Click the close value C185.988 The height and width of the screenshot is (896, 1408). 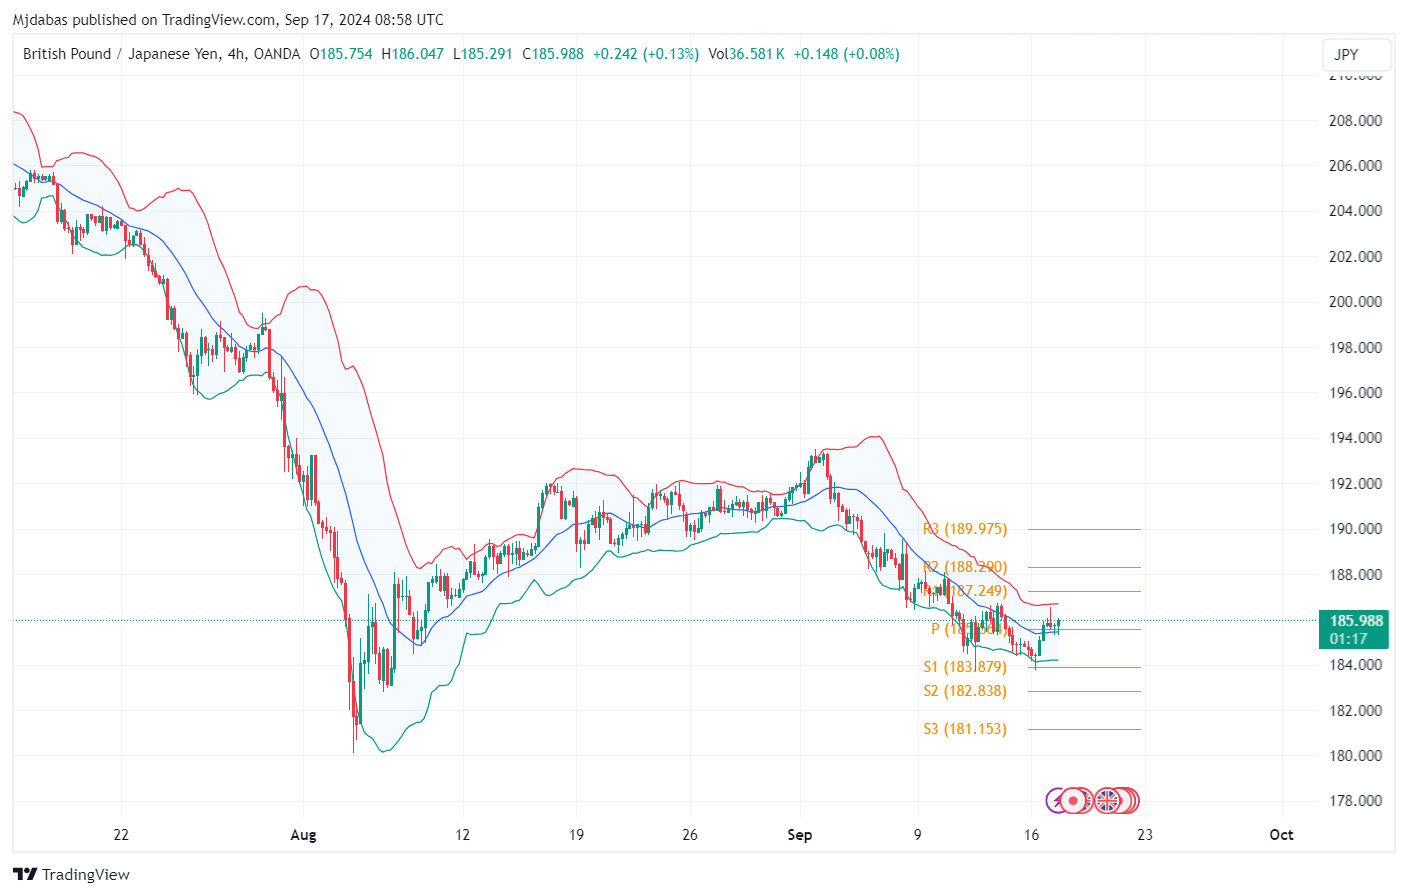[553, 54]
